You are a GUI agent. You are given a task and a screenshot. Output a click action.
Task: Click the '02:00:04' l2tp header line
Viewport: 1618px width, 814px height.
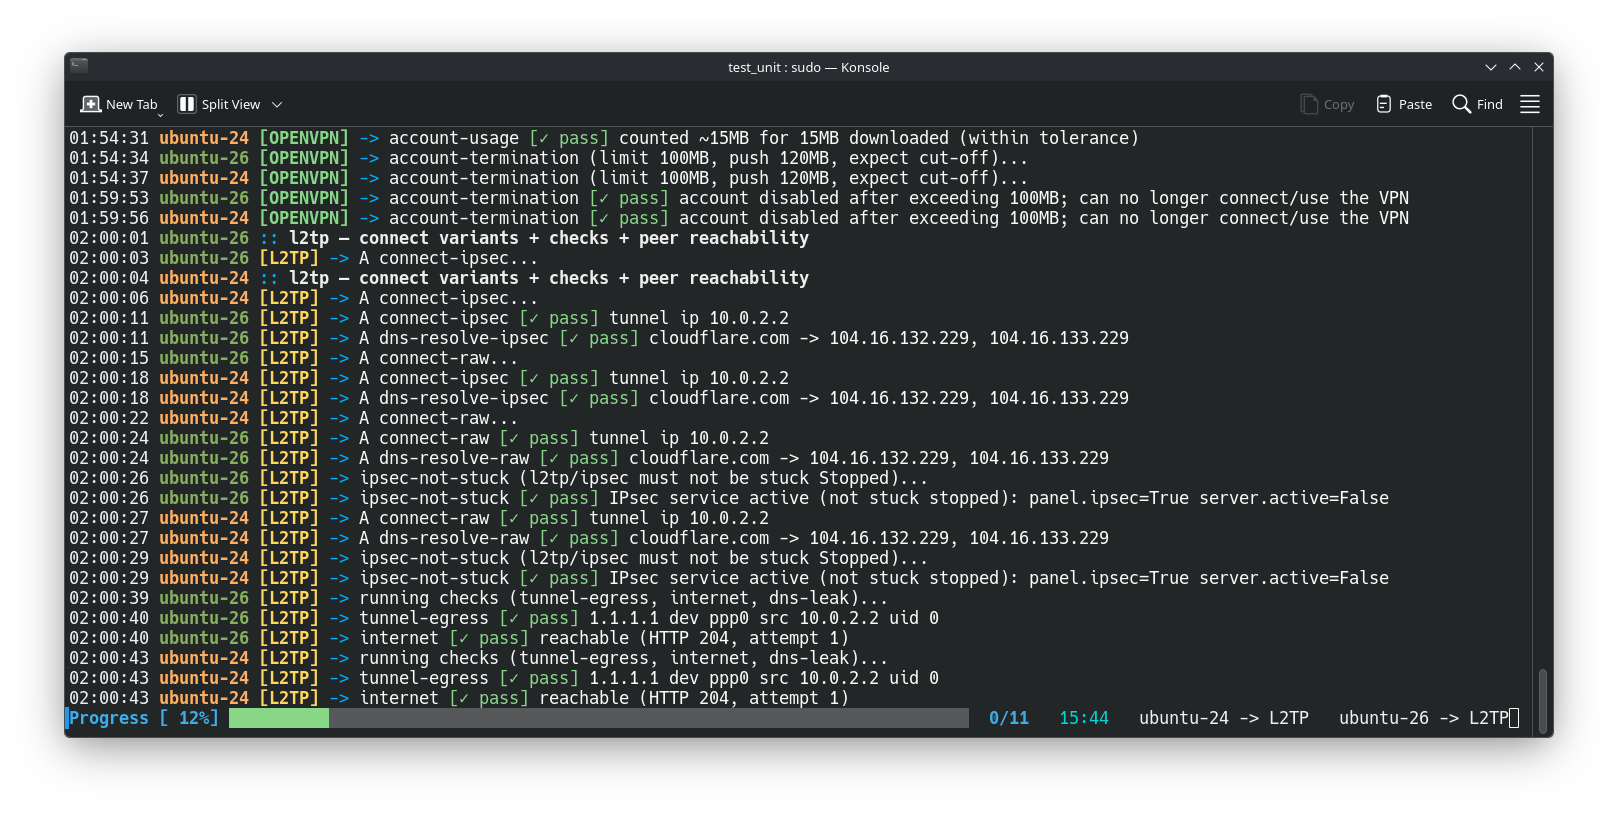(x=439, y=278)
